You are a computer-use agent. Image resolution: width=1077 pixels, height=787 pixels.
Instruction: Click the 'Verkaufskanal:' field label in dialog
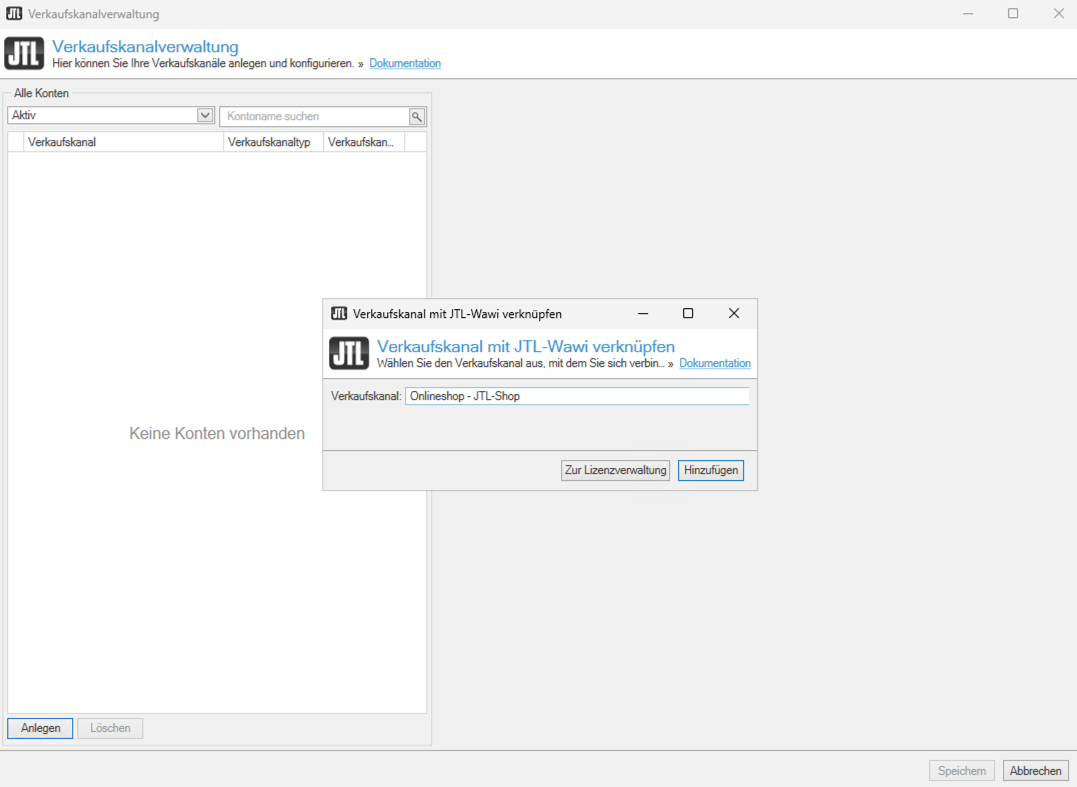click(366, 396)
